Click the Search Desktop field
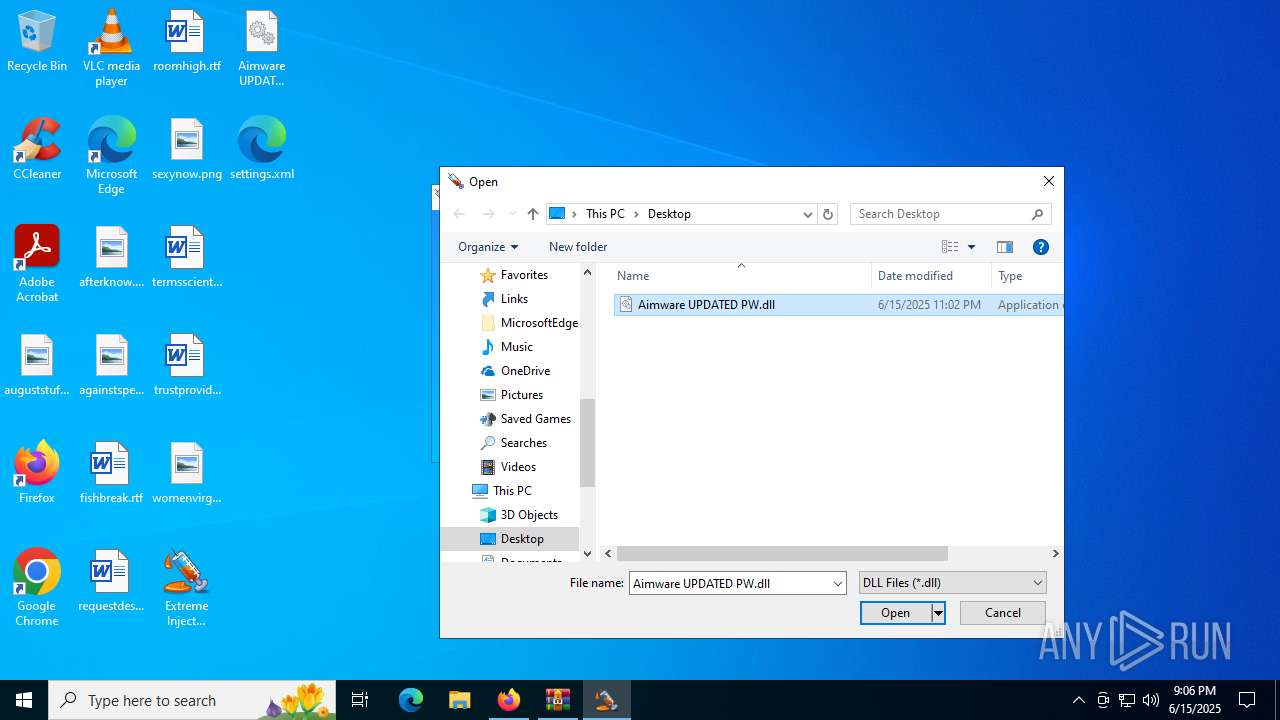Screen dimensions: 1280x720 click(950, 214)
